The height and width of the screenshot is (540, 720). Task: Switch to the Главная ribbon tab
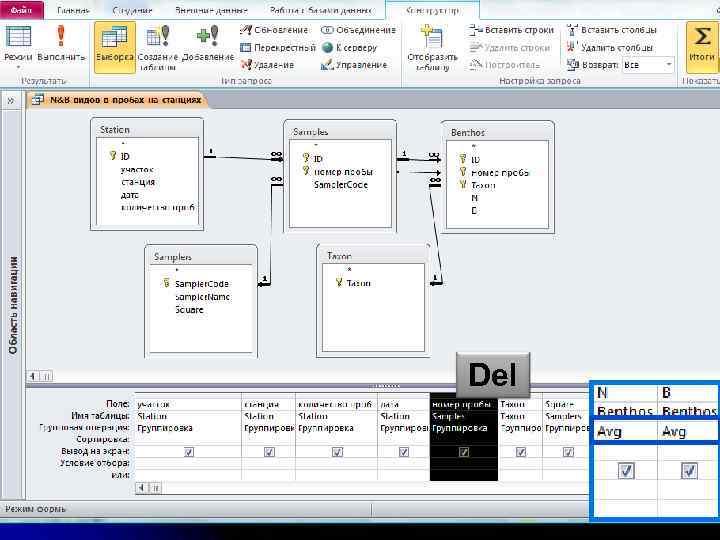tap(73, 10)
